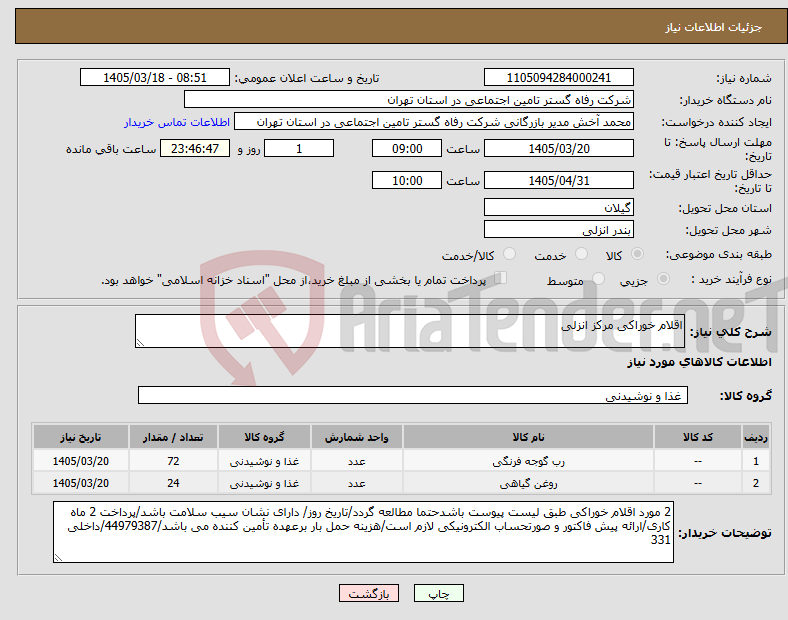Click the announcement date field 1405/03/18 - 08:51
Image resolution: width=788 pixels, height=620 pixels.
click(x=155, y=77)
